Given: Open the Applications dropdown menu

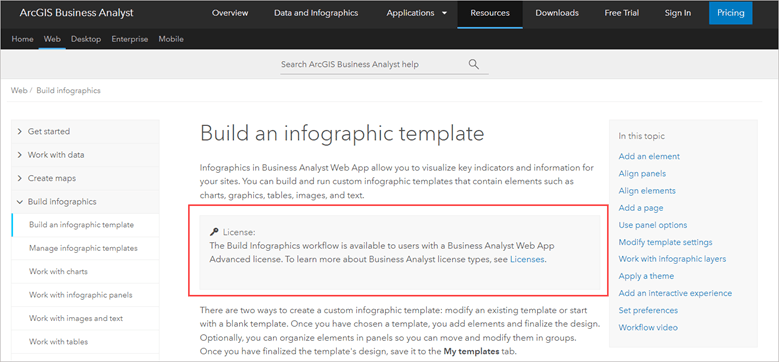Looking at the screenshot, I should pyautogui.click(x=417, y=13).
